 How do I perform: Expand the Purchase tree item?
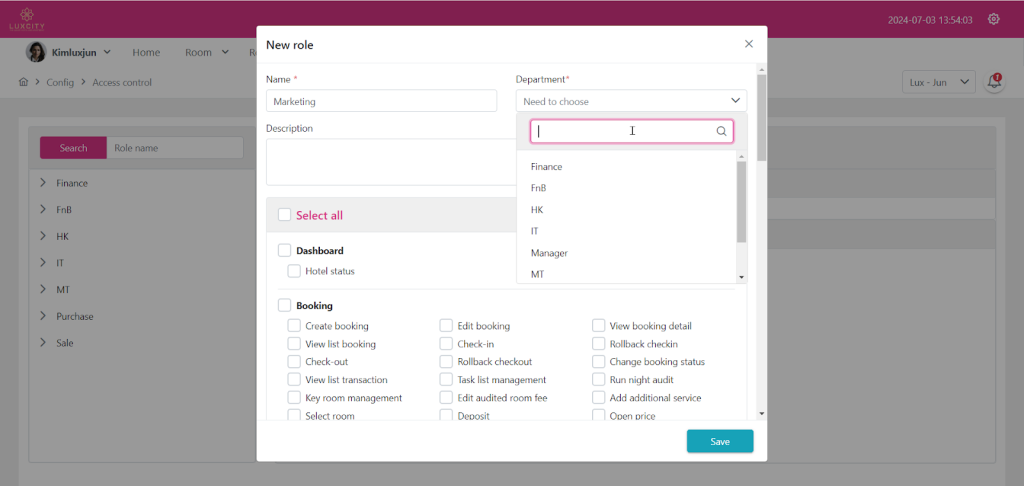pyautogui.click(x=44, y=316)
